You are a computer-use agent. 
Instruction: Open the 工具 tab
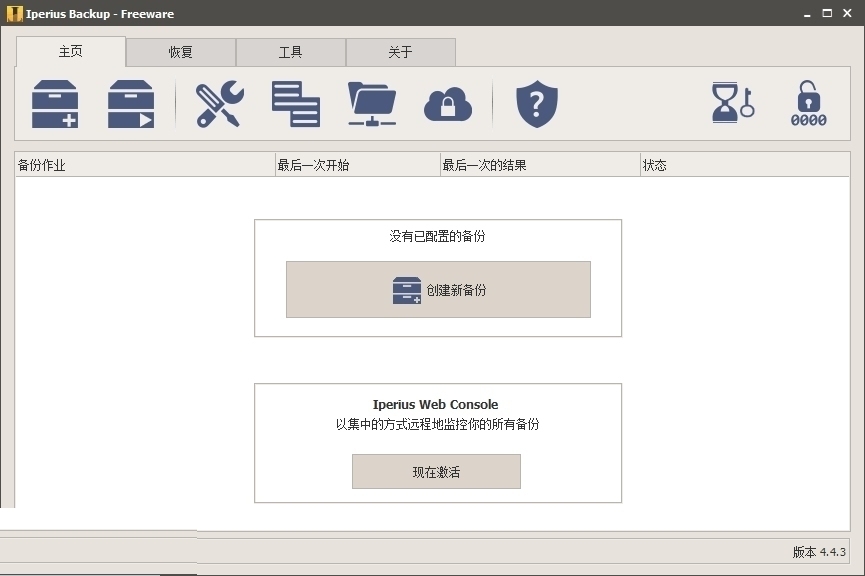point(290,52)
